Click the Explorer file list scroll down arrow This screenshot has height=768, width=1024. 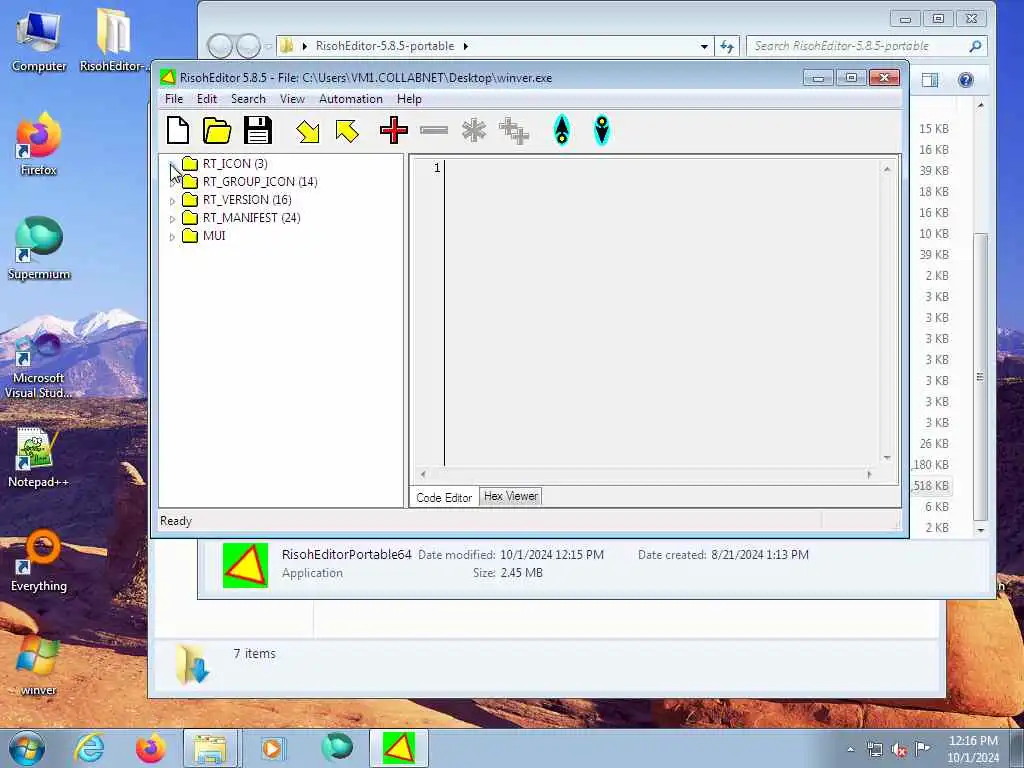980,530
